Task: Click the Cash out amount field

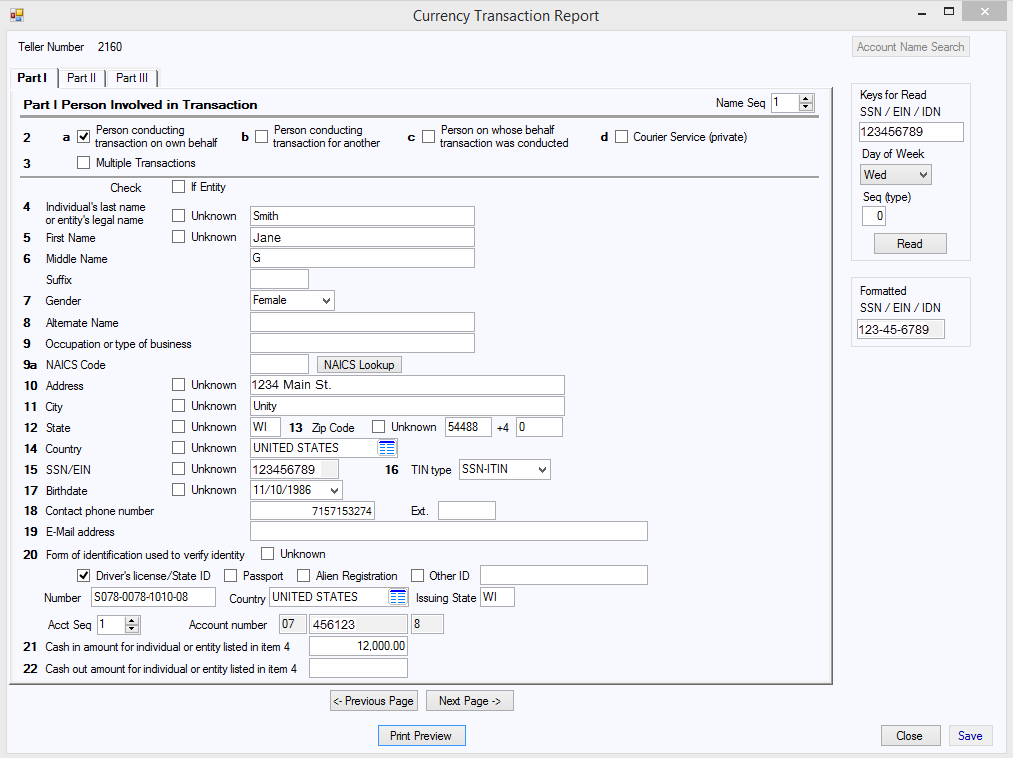Action: click(359, 668)
